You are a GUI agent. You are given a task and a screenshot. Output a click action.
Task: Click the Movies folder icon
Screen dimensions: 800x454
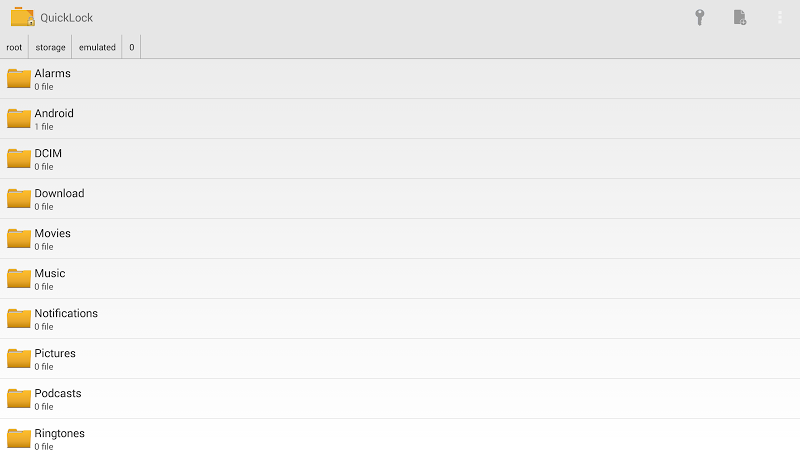coord(19,239)
